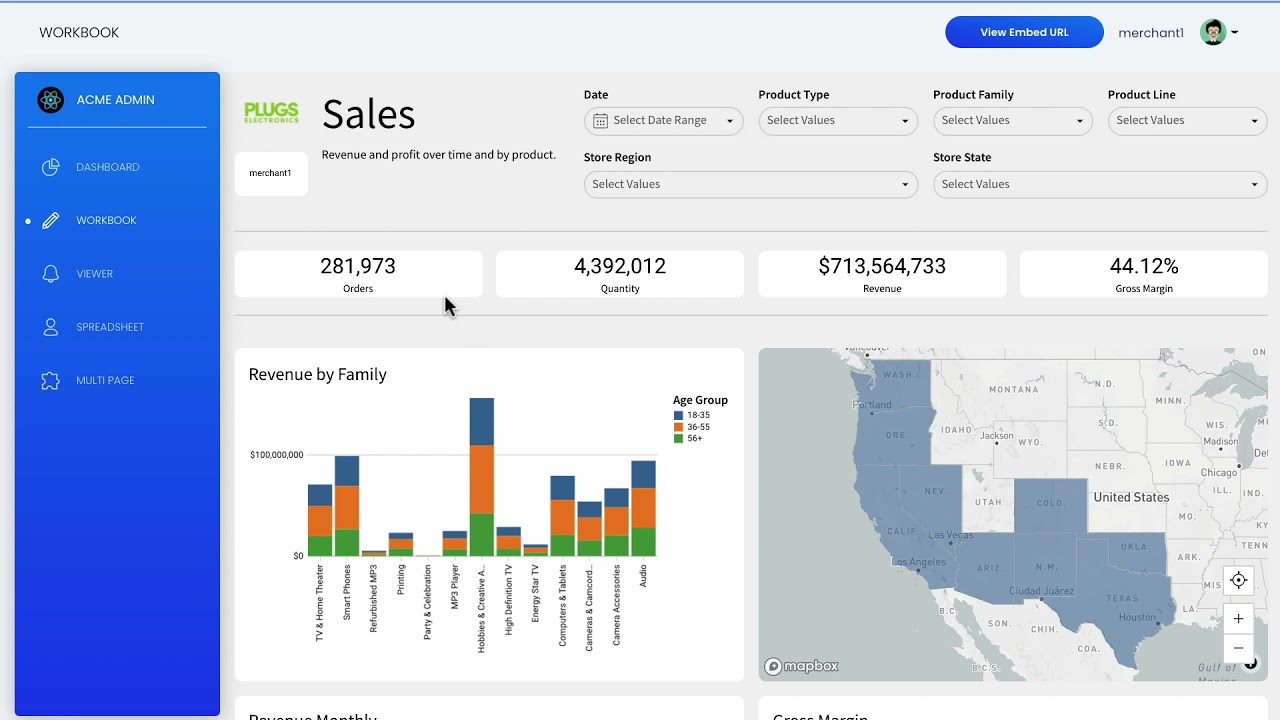Click the Workbook pencil icon

coord(51,220)
